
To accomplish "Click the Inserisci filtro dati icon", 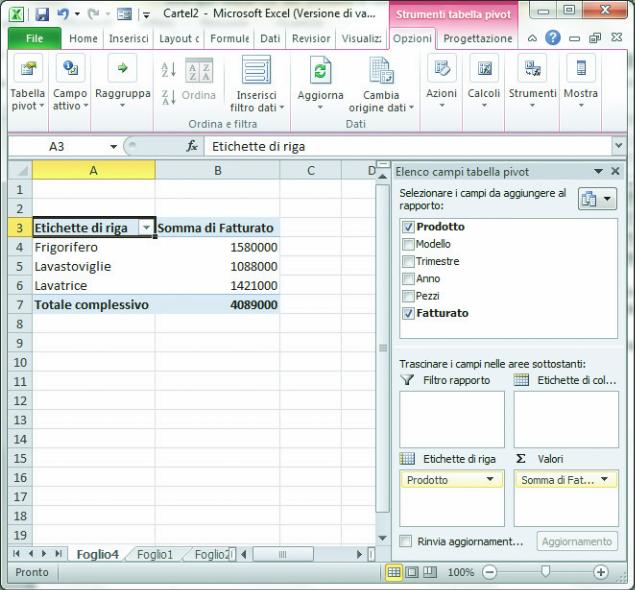I will pos(257,71).
